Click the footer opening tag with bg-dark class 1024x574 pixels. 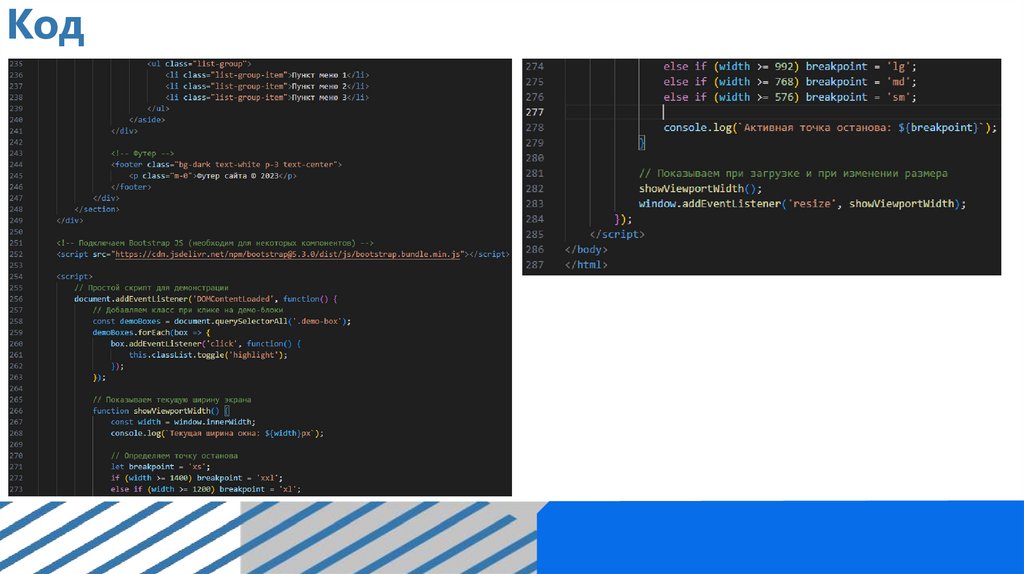coord(226,165)
